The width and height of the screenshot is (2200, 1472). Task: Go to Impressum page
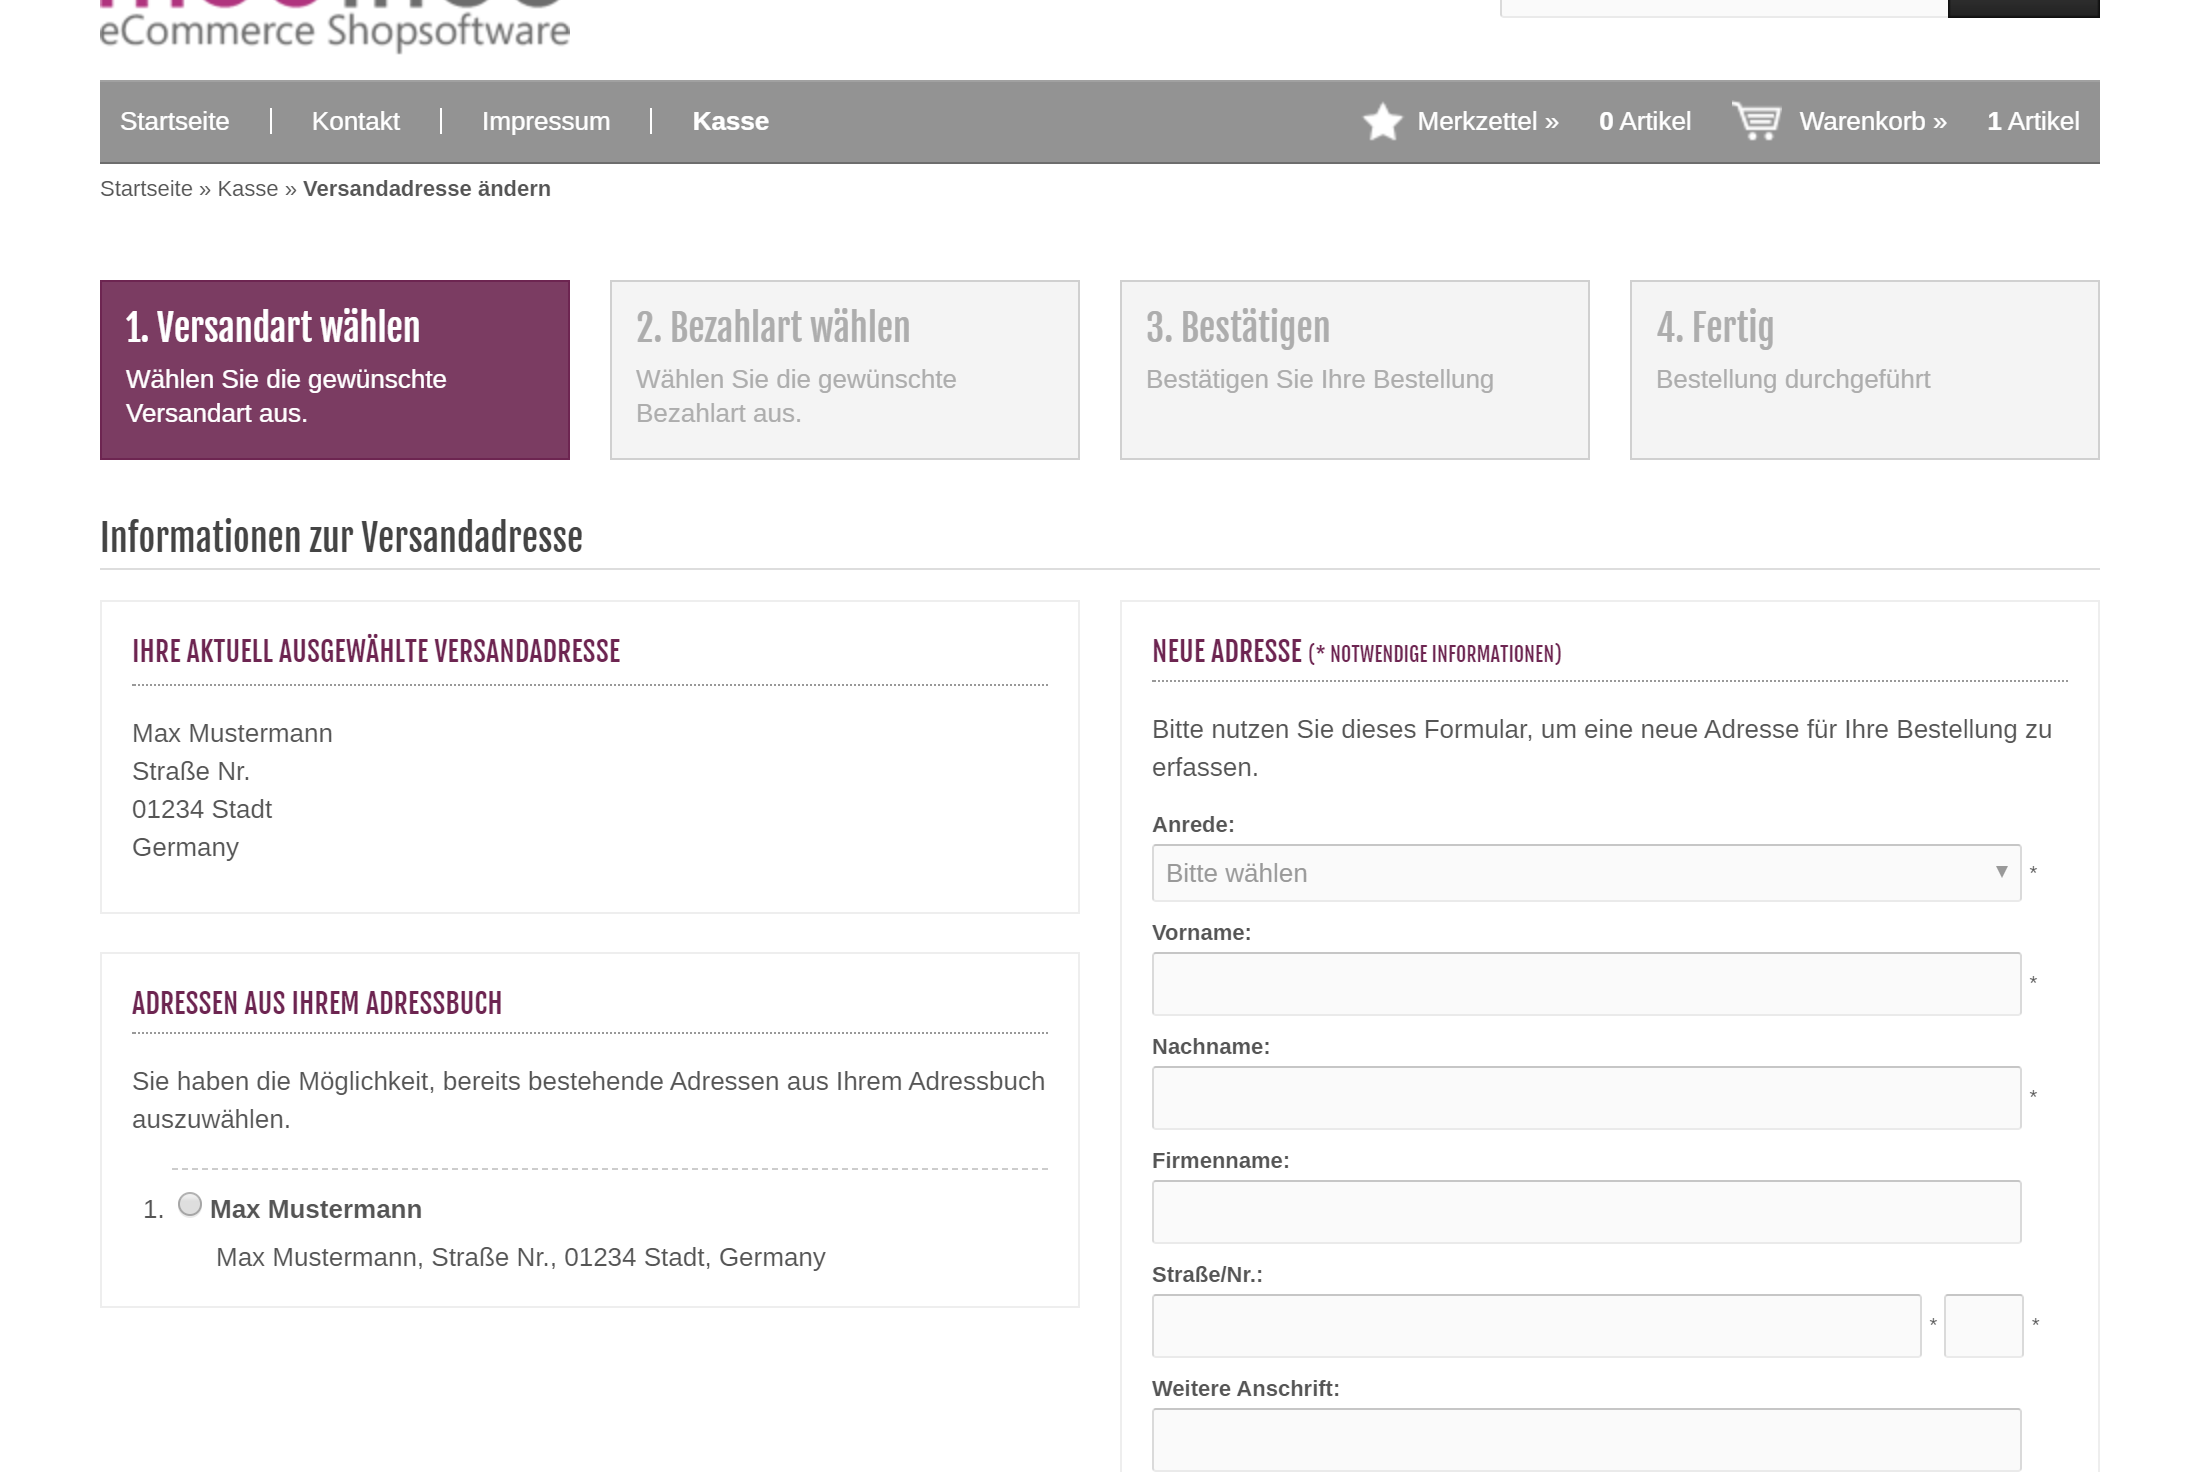545,122
